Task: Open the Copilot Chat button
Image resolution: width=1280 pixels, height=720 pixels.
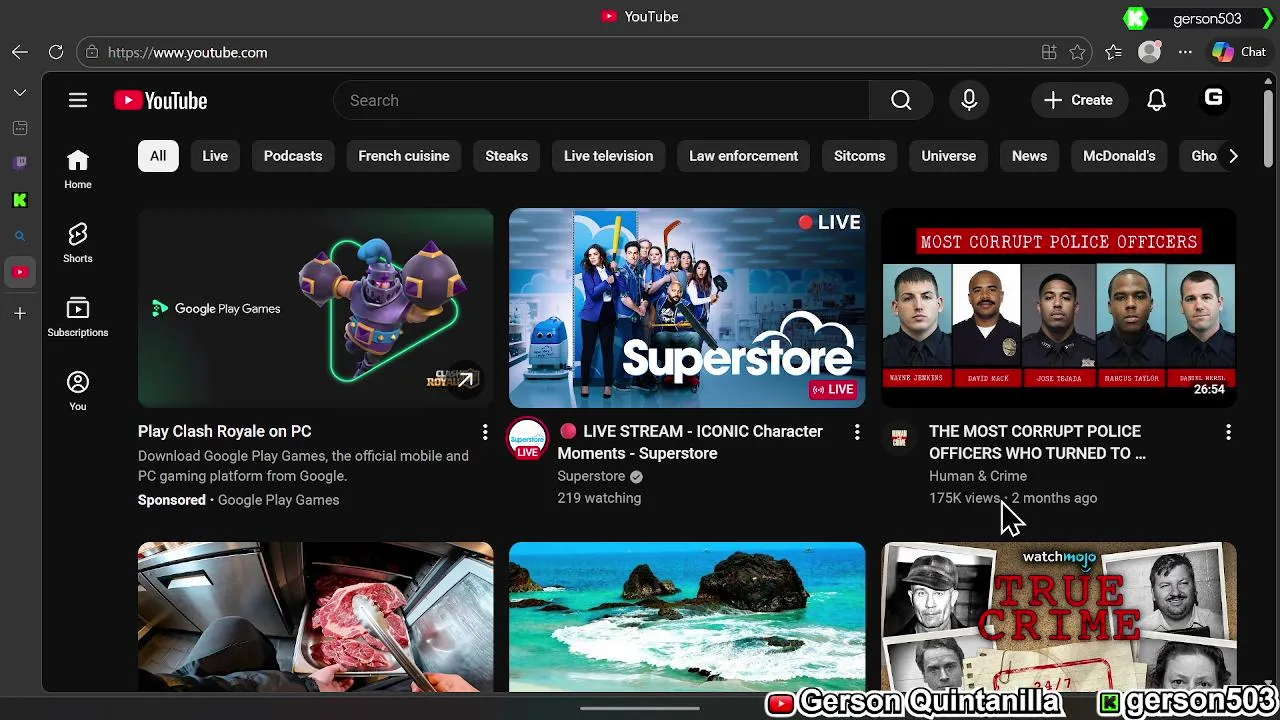Action: click(1239, 52)
